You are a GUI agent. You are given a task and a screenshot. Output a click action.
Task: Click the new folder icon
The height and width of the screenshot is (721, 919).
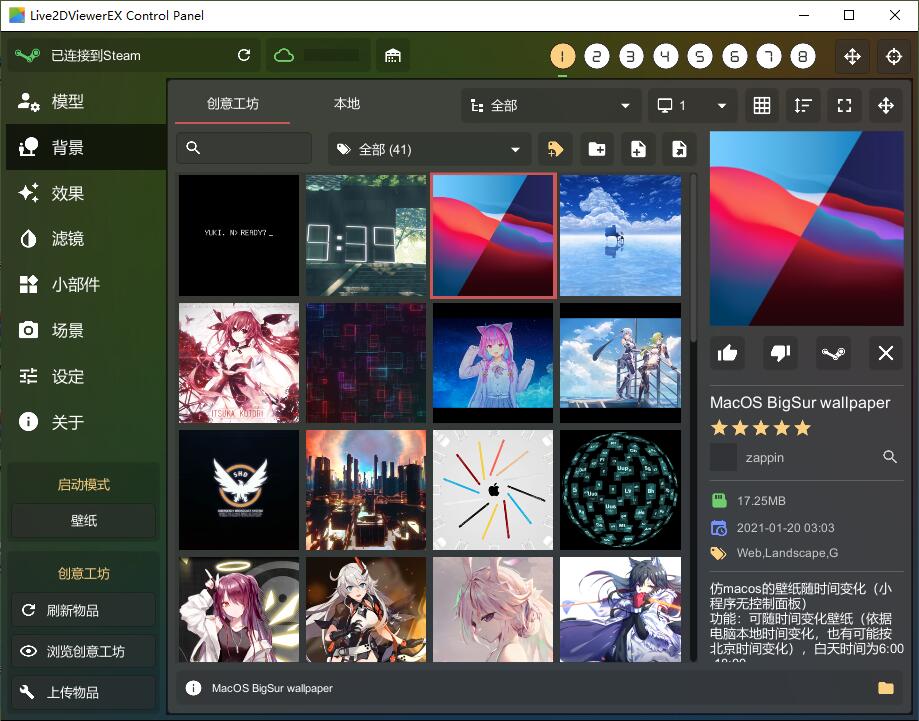tap(597, 149)
